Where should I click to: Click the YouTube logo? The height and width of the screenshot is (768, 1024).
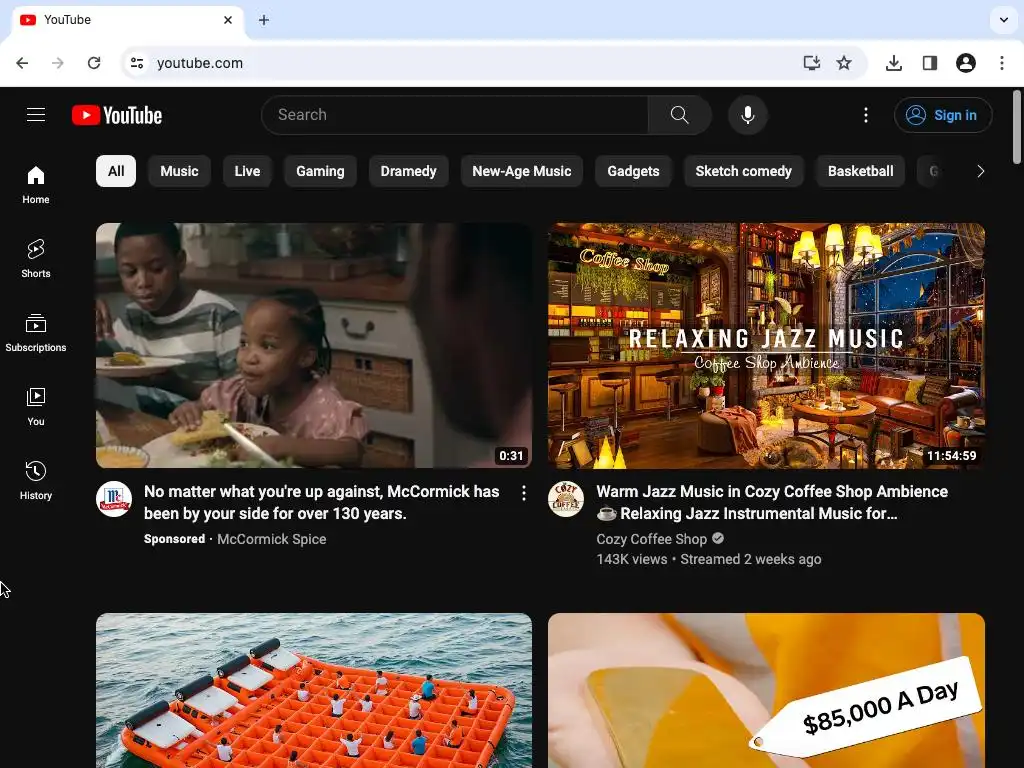click(x=117, y=115)
